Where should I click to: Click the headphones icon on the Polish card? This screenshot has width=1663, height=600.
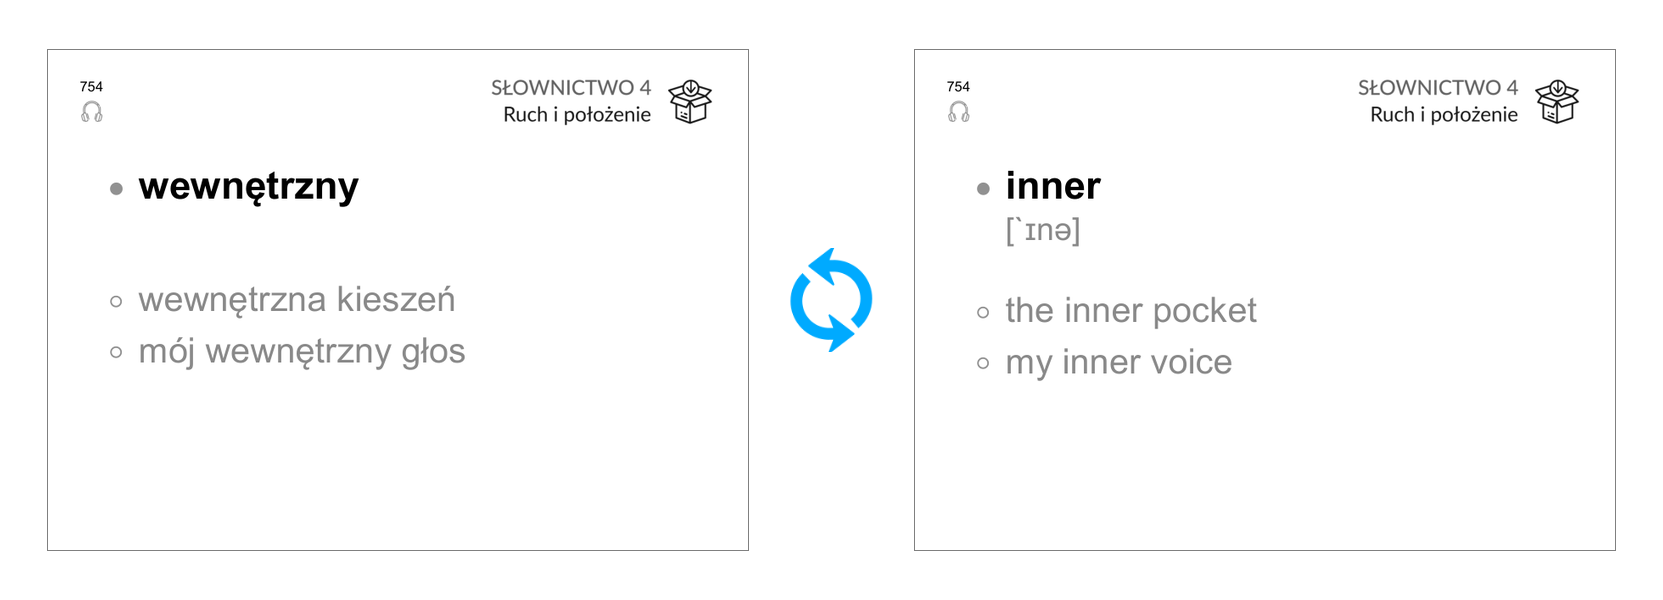[x=92, y=112]
